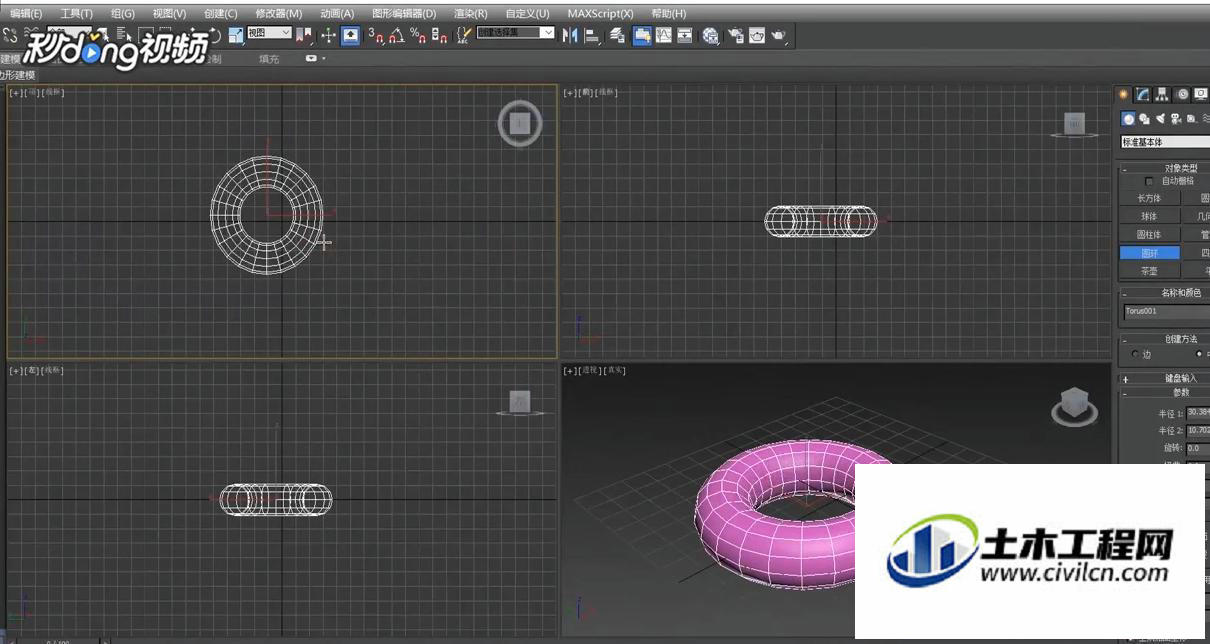Open the 渲染(R) menu
Screen dimensions: 1210x644
click(471, 14)
